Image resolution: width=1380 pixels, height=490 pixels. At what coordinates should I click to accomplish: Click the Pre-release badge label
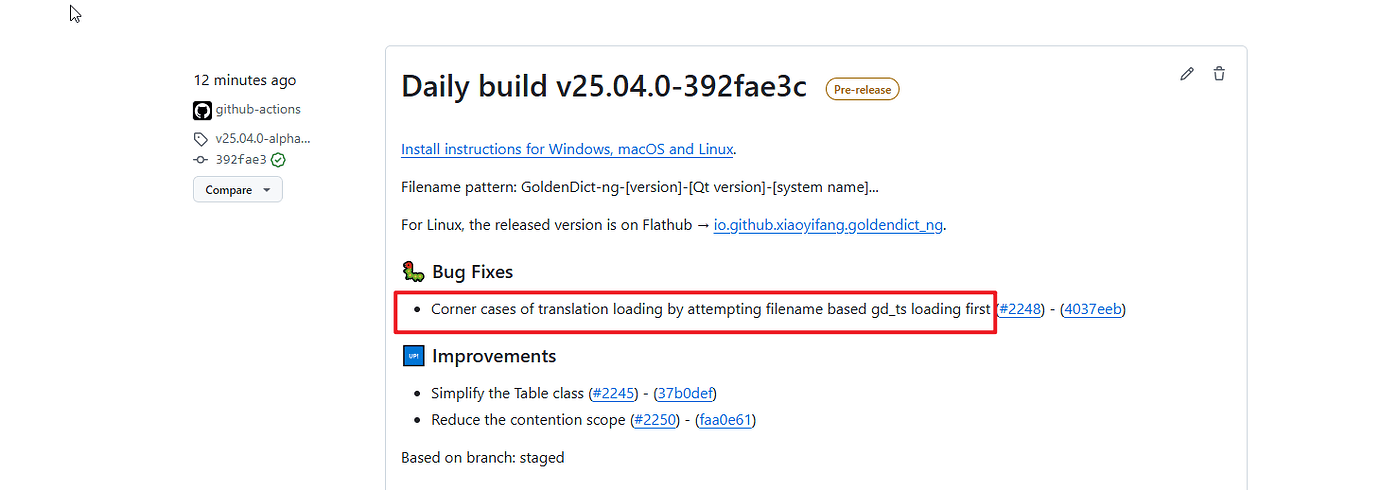click(x=862, y=89)
